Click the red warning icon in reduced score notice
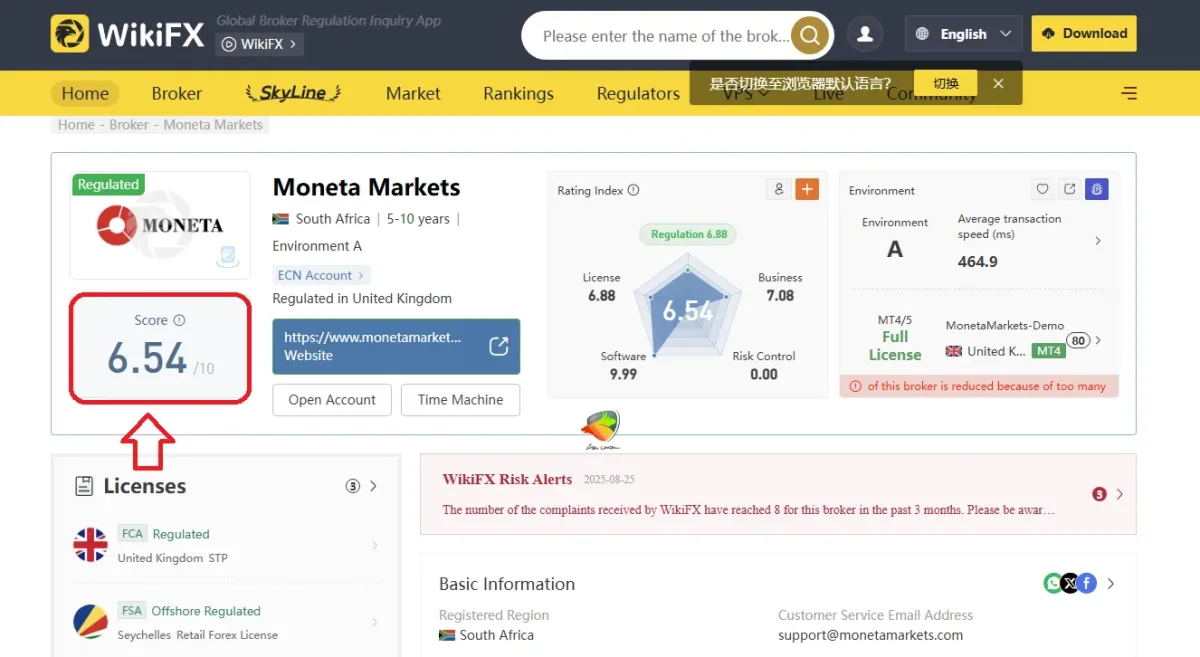The height and width of the screenshot is (657, 1200). point(855,386)
